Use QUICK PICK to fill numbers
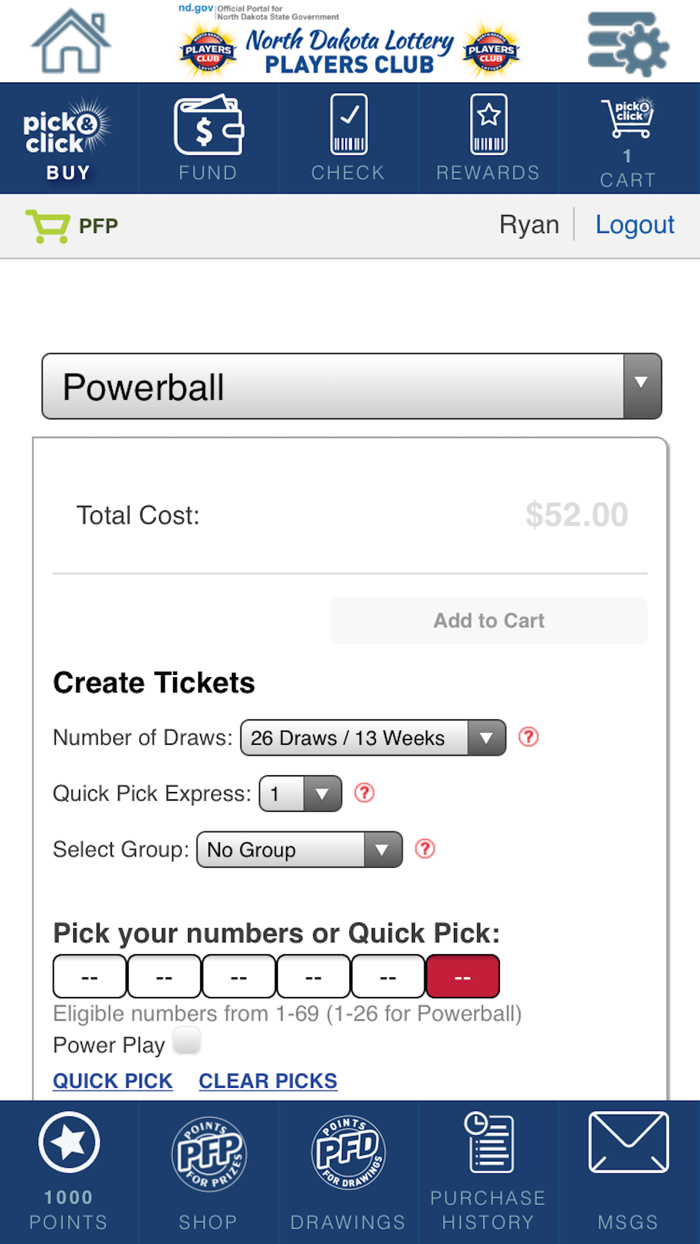 (112, 1081)
